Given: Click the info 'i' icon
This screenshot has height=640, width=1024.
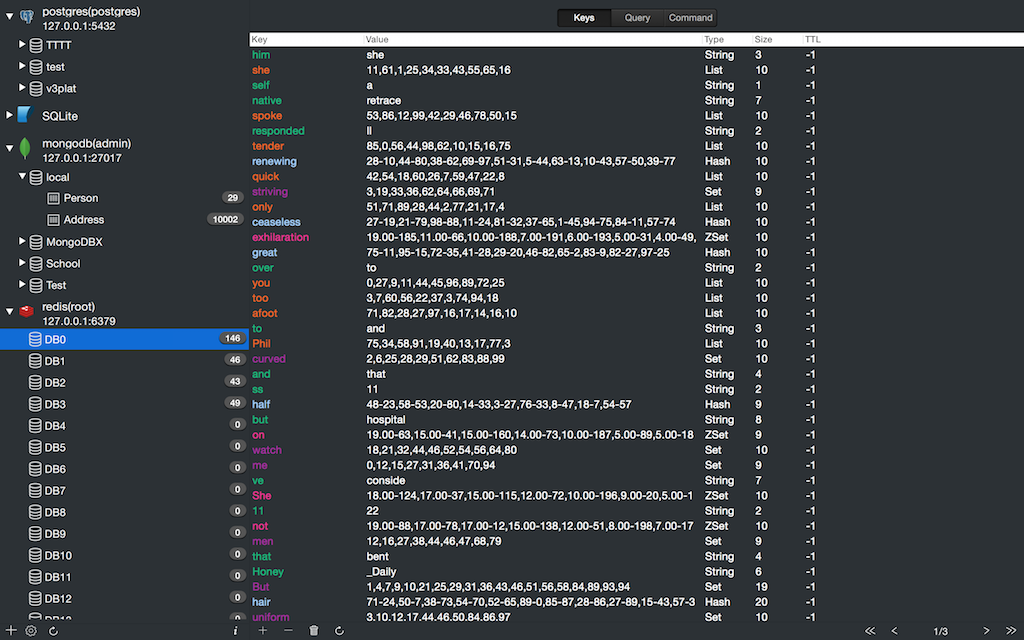Looking at the screenshot, I should (235, 631).
